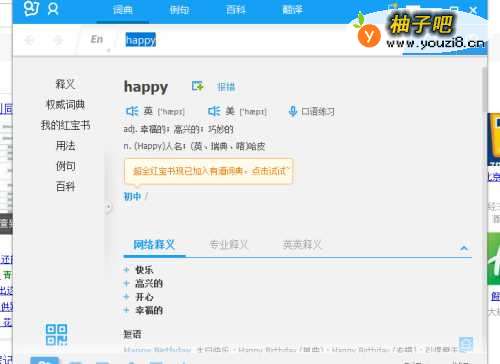This screenshot has height=364, width=500.
Task: Open the user account profile icon
Action: click(x=53, y=9)
